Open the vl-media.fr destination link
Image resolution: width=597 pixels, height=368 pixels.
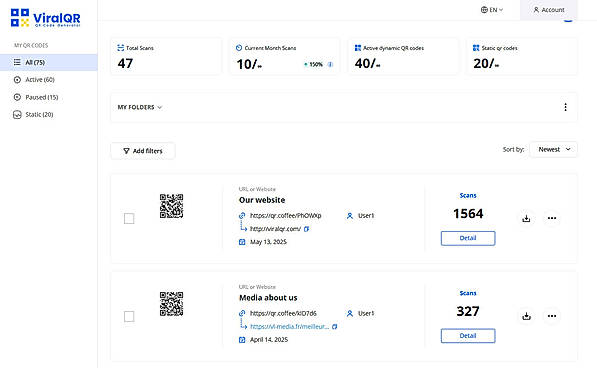(x=289, y=327)
